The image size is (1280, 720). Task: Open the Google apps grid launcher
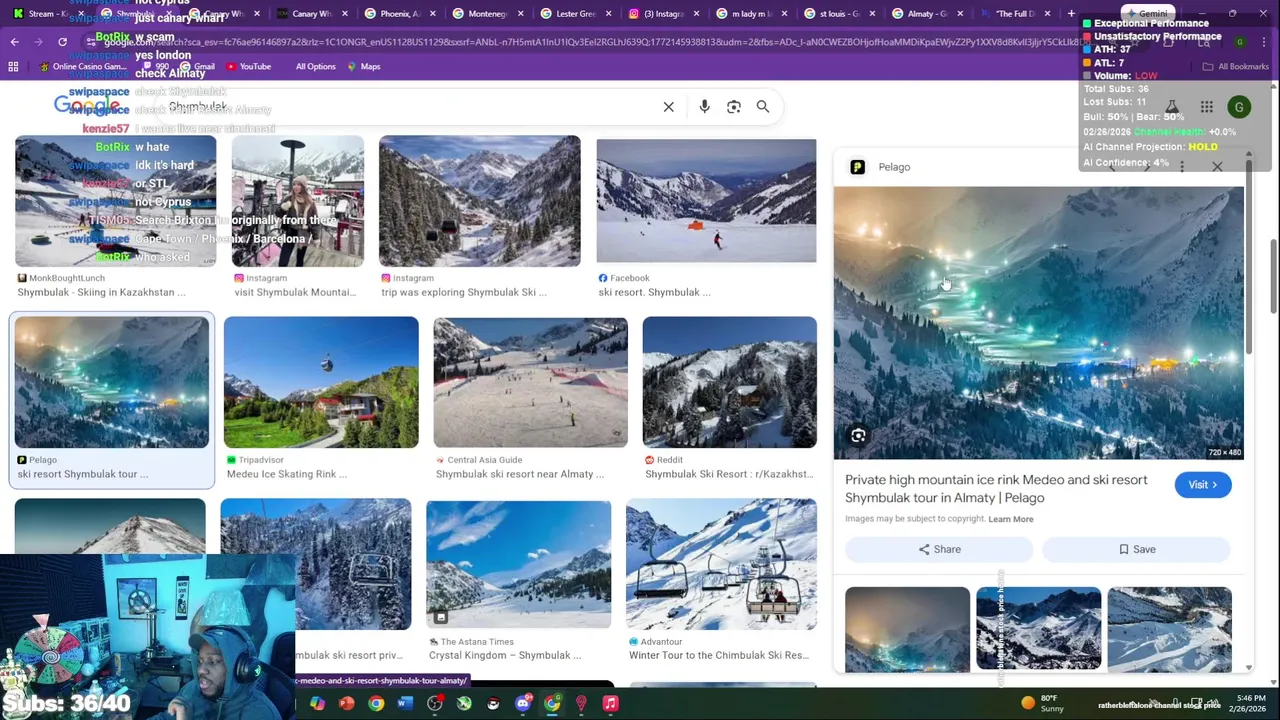click(x=1207, y=107)
